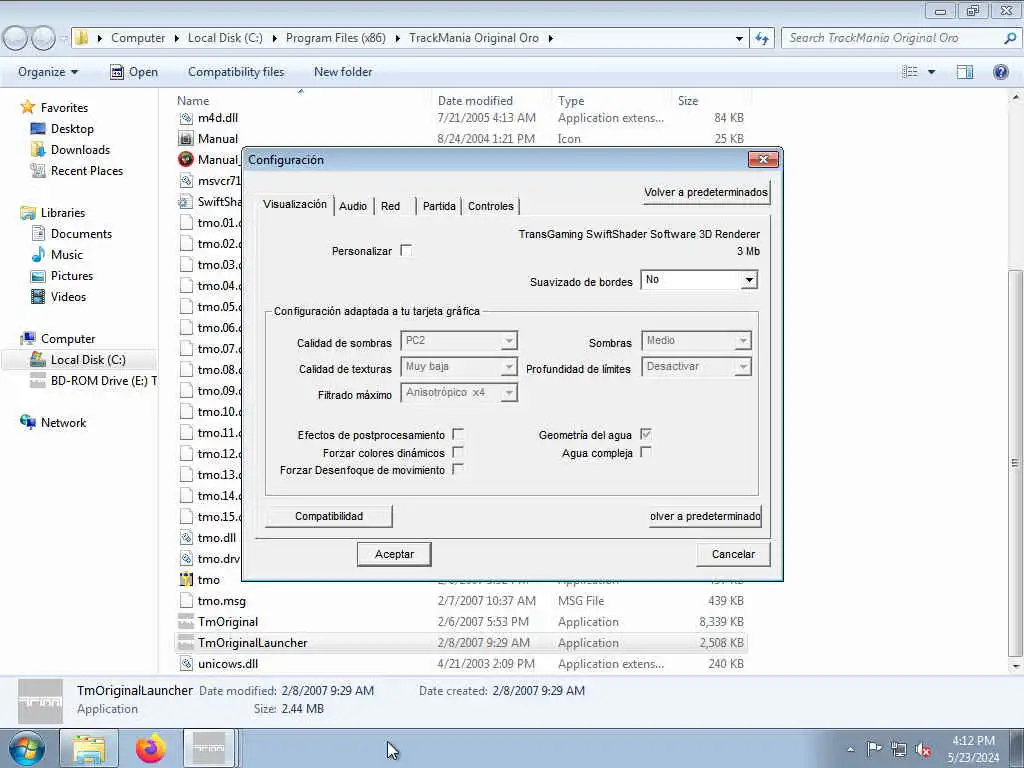Viewport: 1024px width, 768px height.
Task: Open Videos library
Action: pyautogui.click(x=68, y=296)
